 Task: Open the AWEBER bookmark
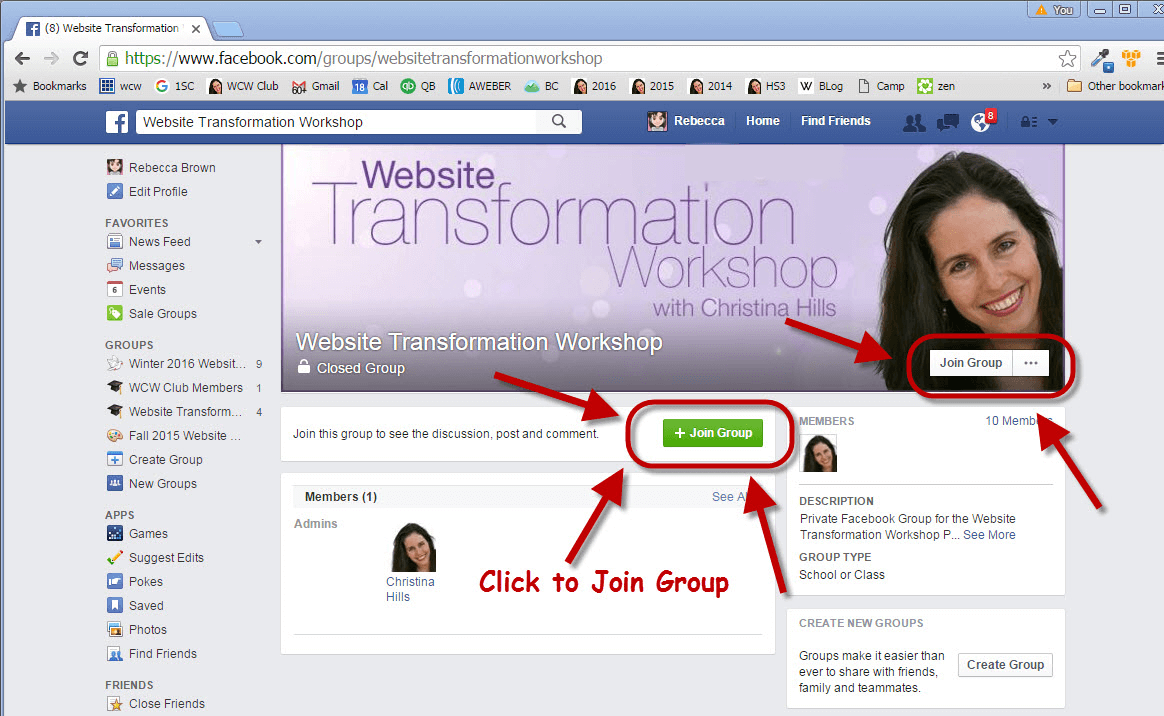point(480,86)
